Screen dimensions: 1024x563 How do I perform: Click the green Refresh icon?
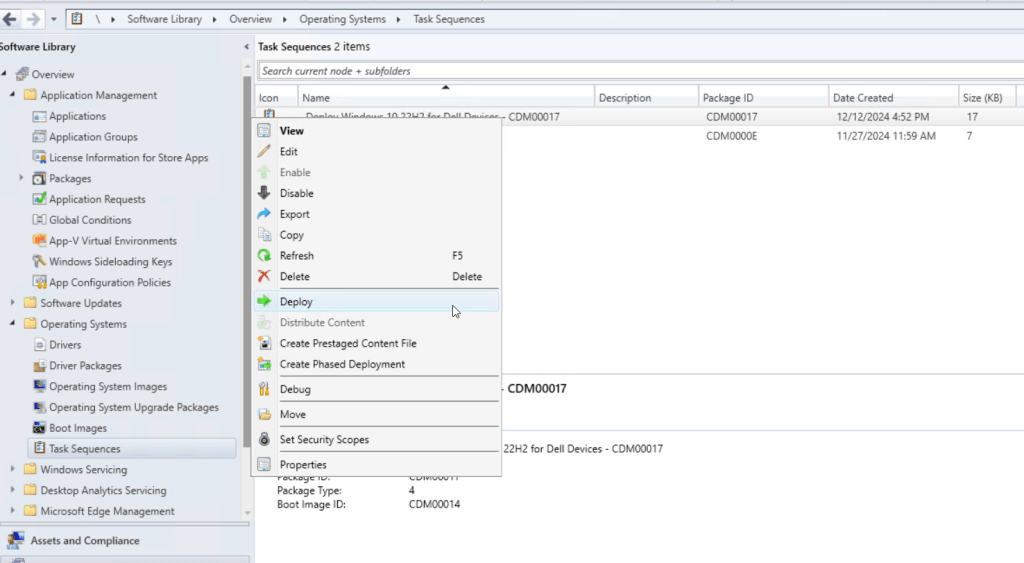[x=264, y=256]
